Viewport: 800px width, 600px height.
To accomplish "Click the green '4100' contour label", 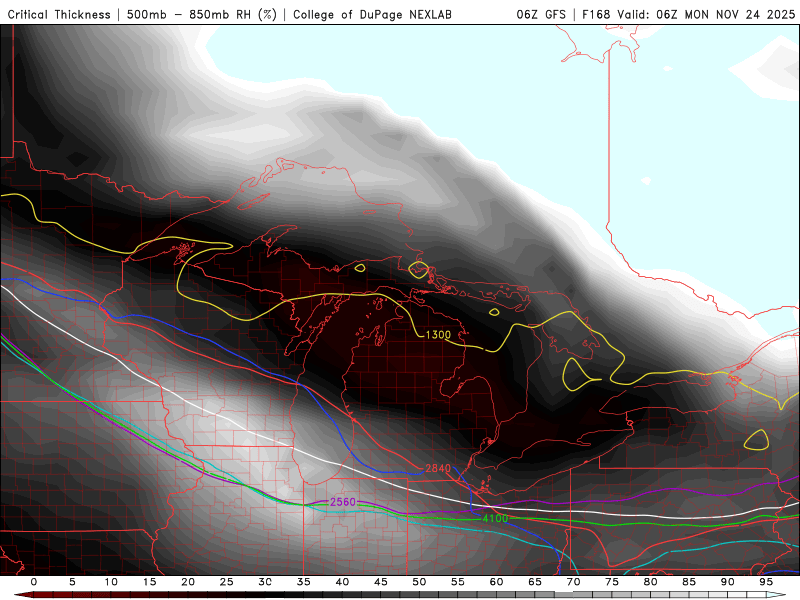I will 495,518.
